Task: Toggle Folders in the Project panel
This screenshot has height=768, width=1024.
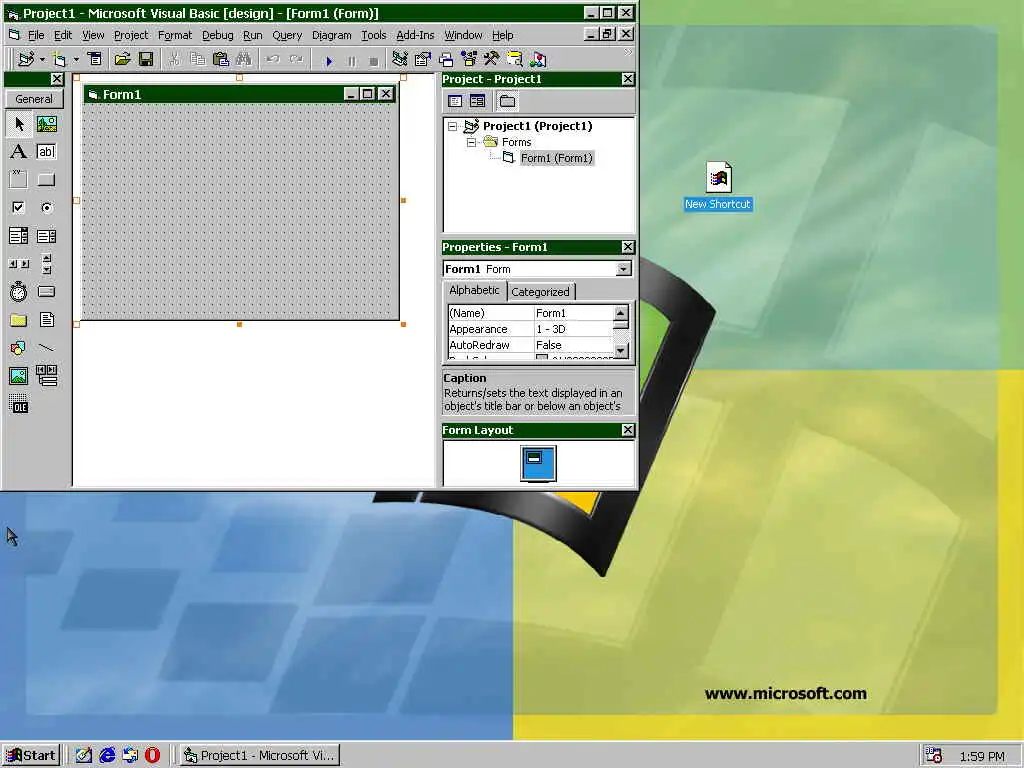Action: 507,101
